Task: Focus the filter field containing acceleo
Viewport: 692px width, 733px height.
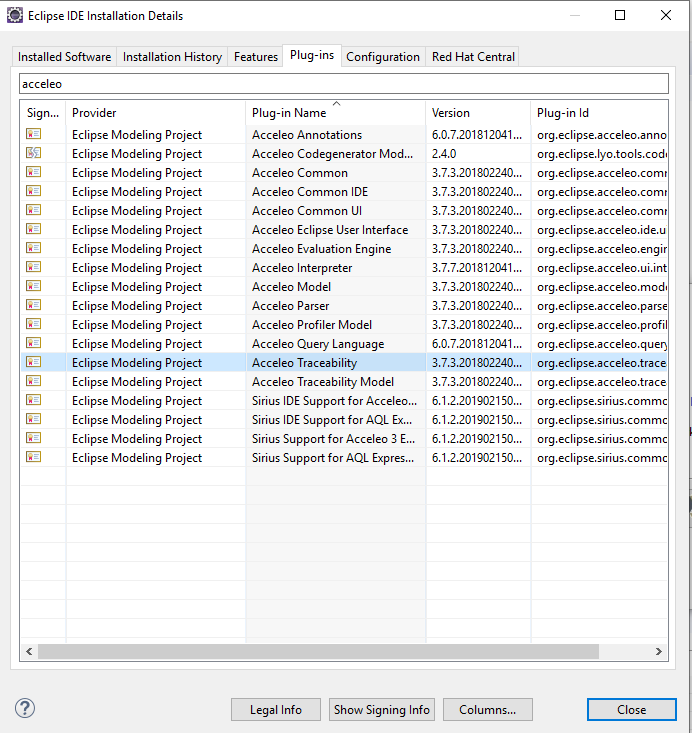Action: pos(343,84)
